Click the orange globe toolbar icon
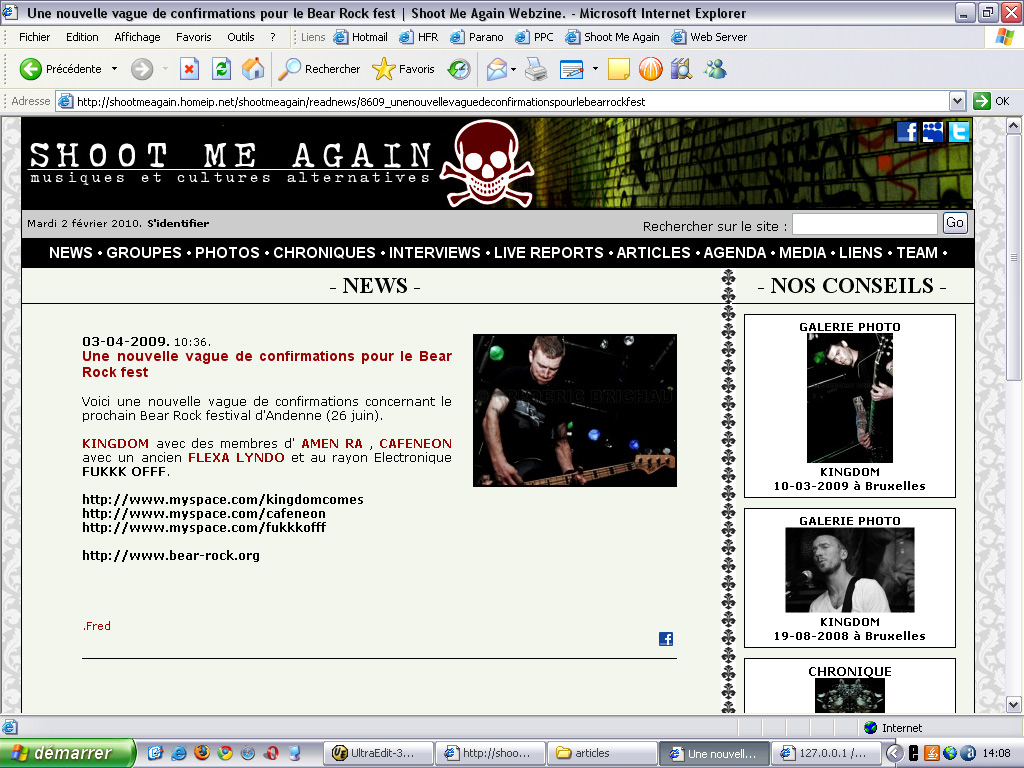1024x768 pixels. 650,69
